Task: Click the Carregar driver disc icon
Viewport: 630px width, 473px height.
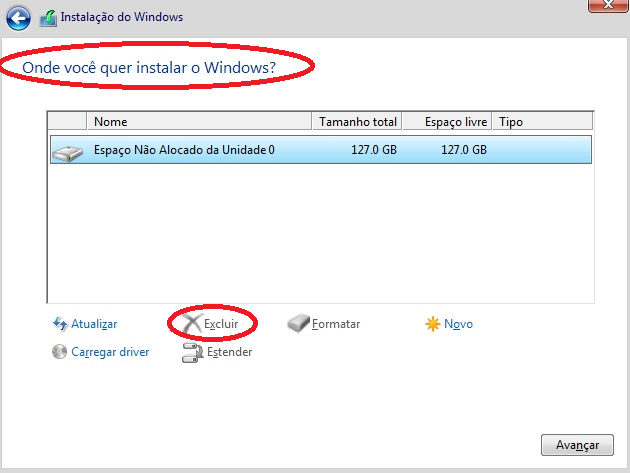Action: [x=59, y=352]
